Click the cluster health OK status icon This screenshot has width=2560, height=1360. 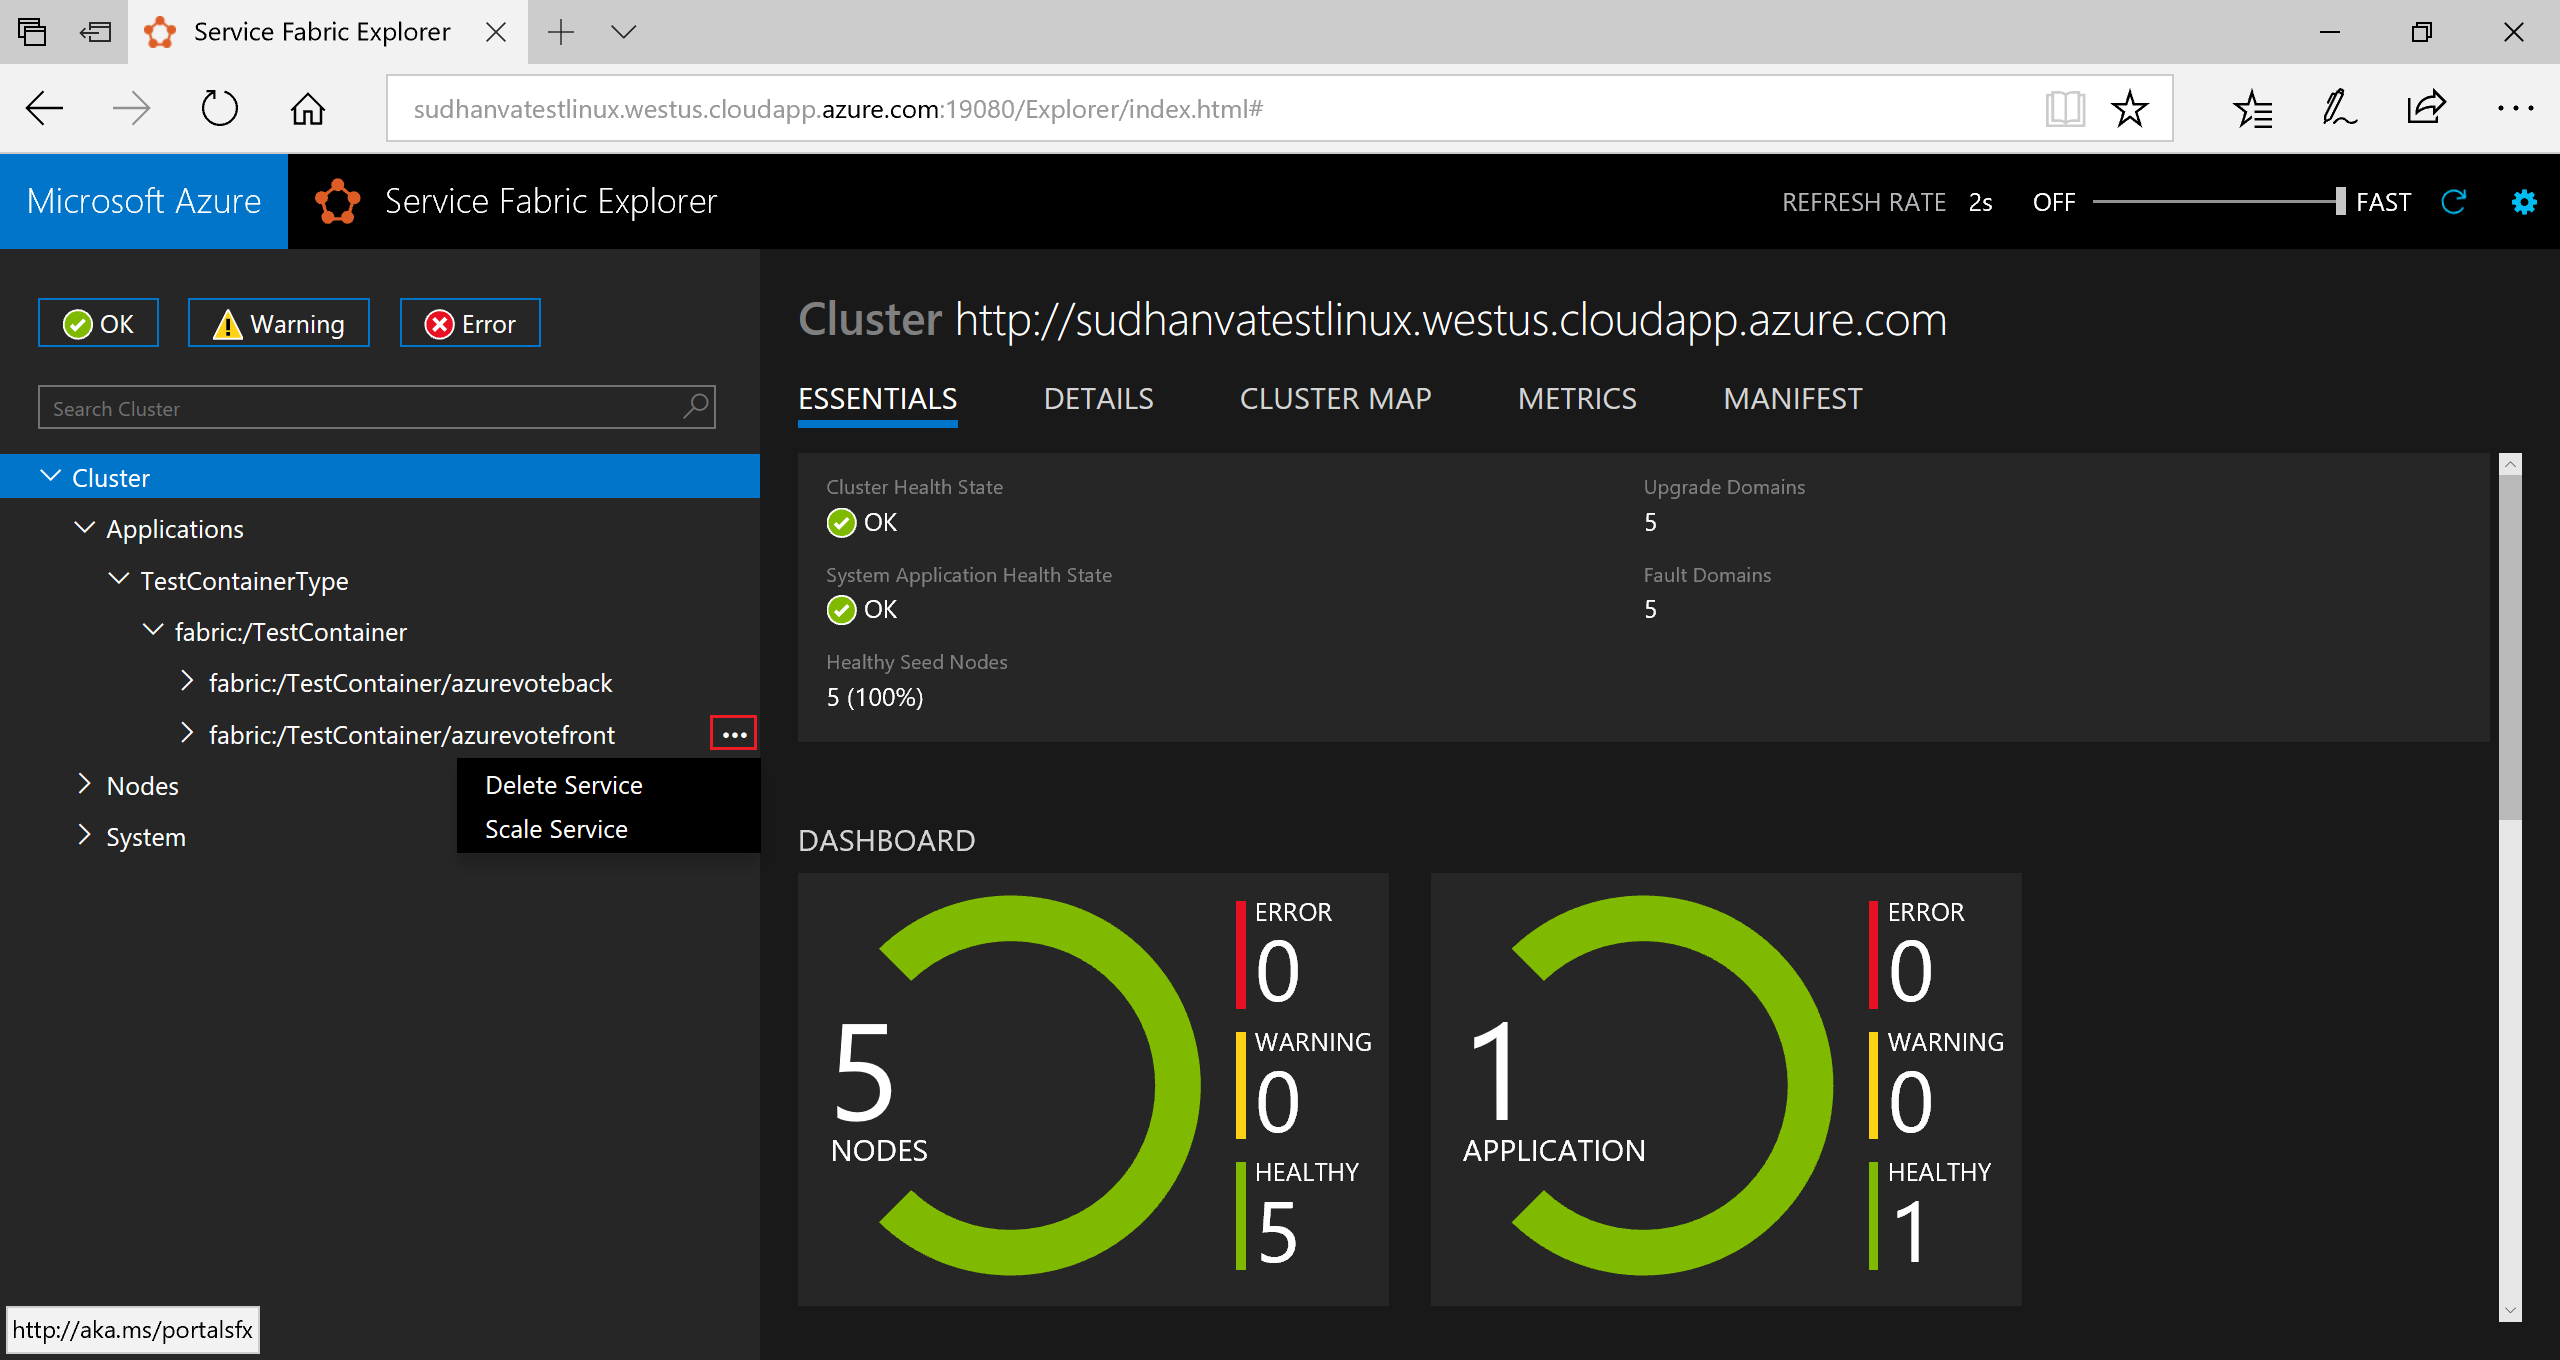(x=841, y=522)
